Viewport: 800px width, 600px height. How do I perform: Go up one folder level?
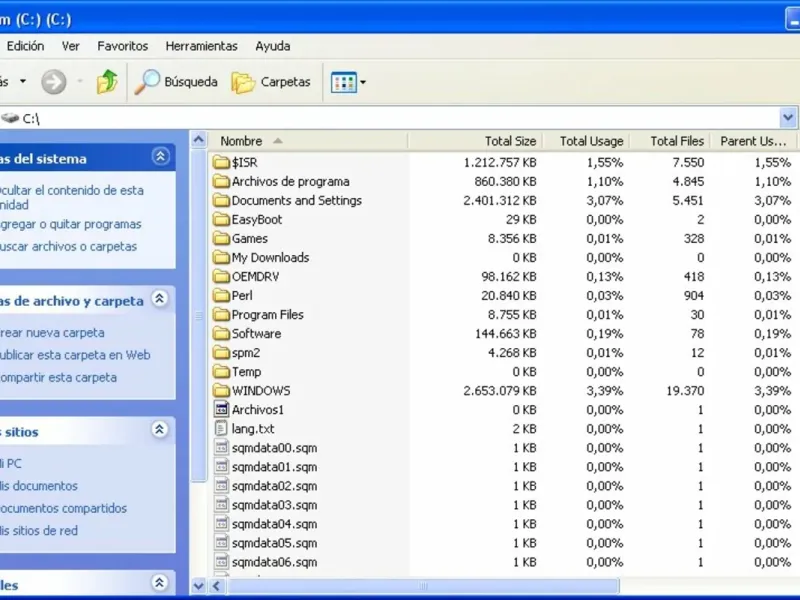[107, 82]
